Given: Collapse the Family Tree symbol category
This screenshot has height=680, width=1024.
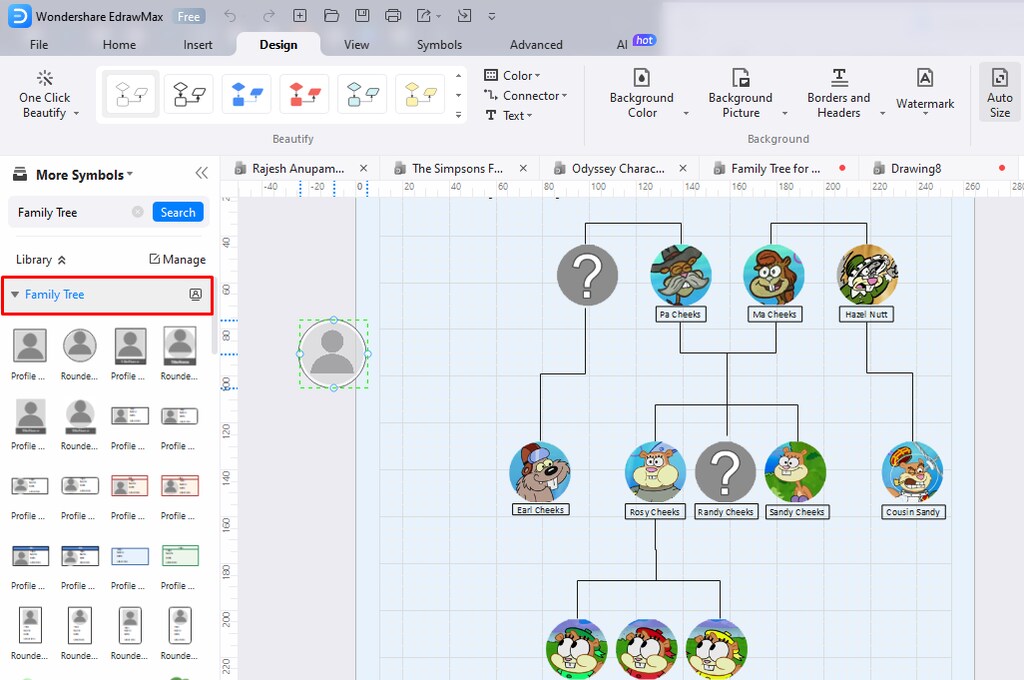Looking at the screenshot, I should pos(15,295).
